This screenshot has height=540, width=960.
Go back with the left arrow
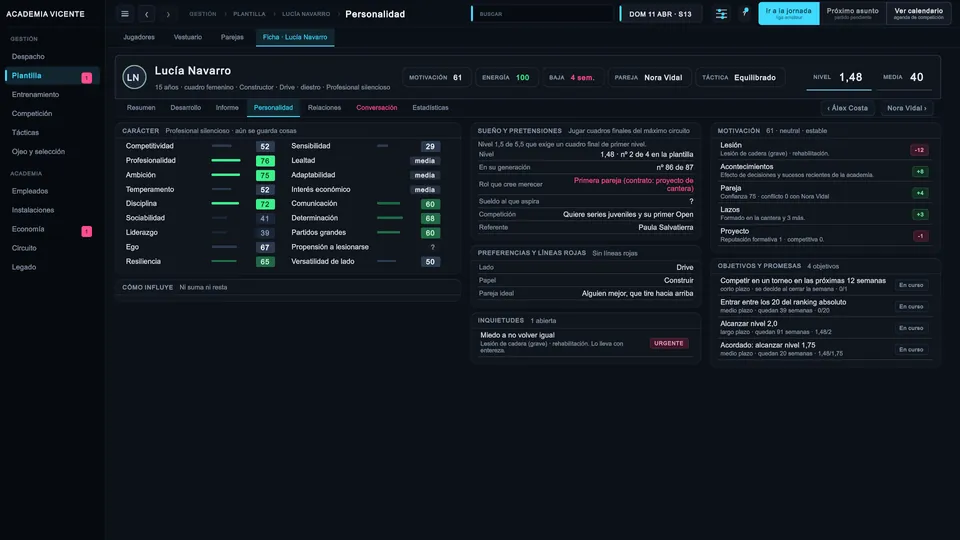pos(146,13)
